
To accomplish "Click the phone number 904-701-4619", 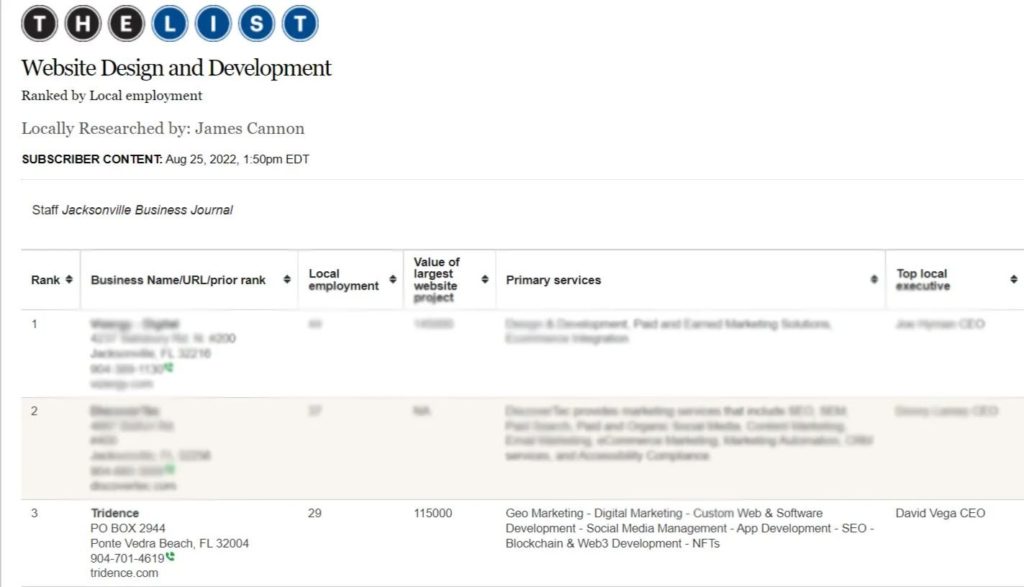I will click(x=127, y=559).
